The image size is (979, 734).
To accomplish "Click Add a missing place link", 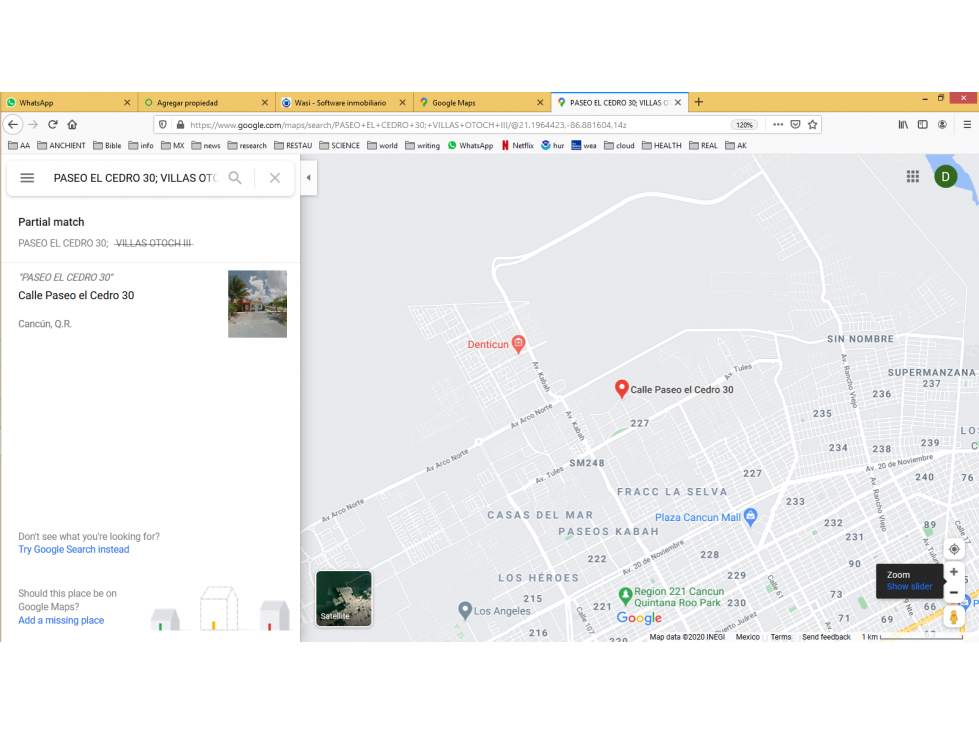I will 61,620.
